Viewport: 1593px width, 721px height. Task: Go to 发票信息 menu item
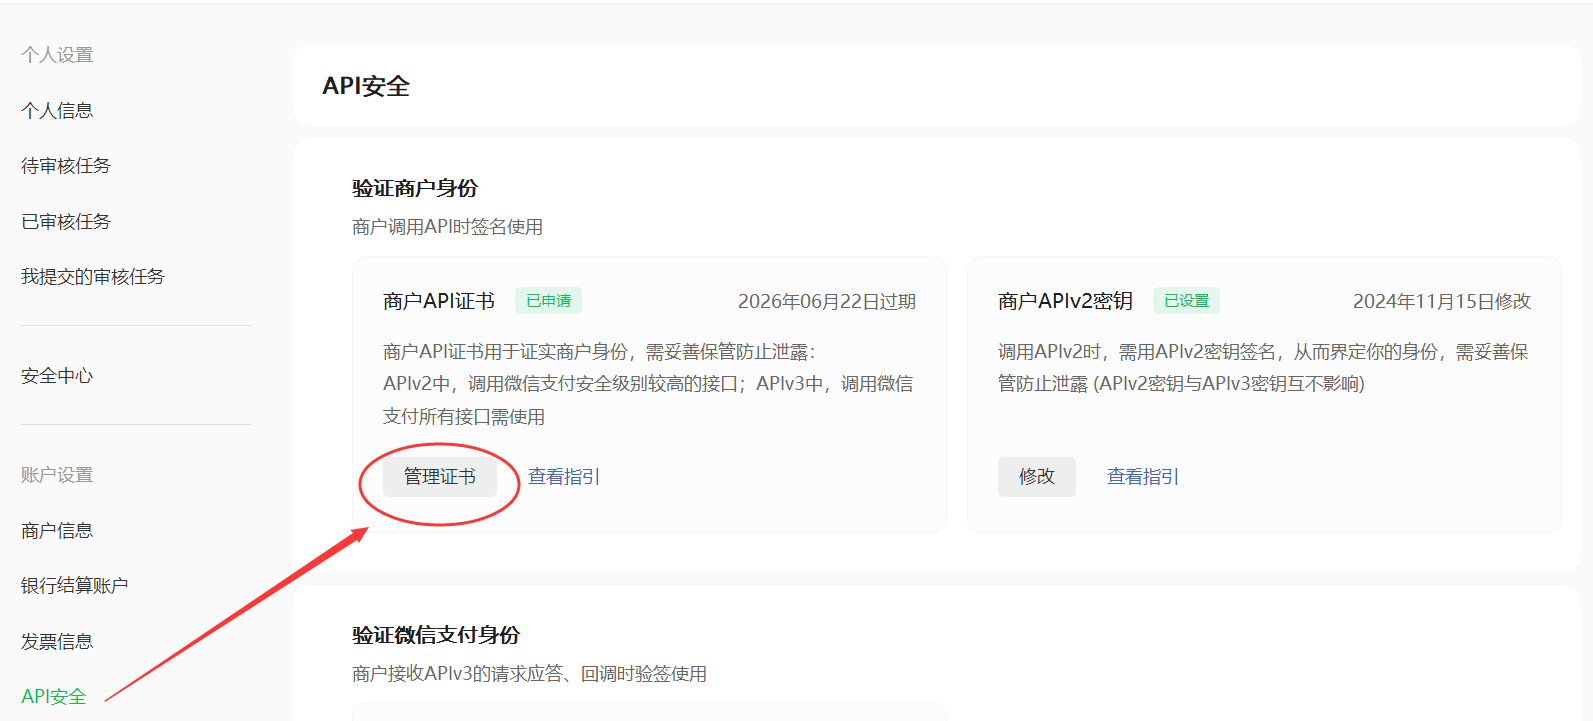coord(57,642)
